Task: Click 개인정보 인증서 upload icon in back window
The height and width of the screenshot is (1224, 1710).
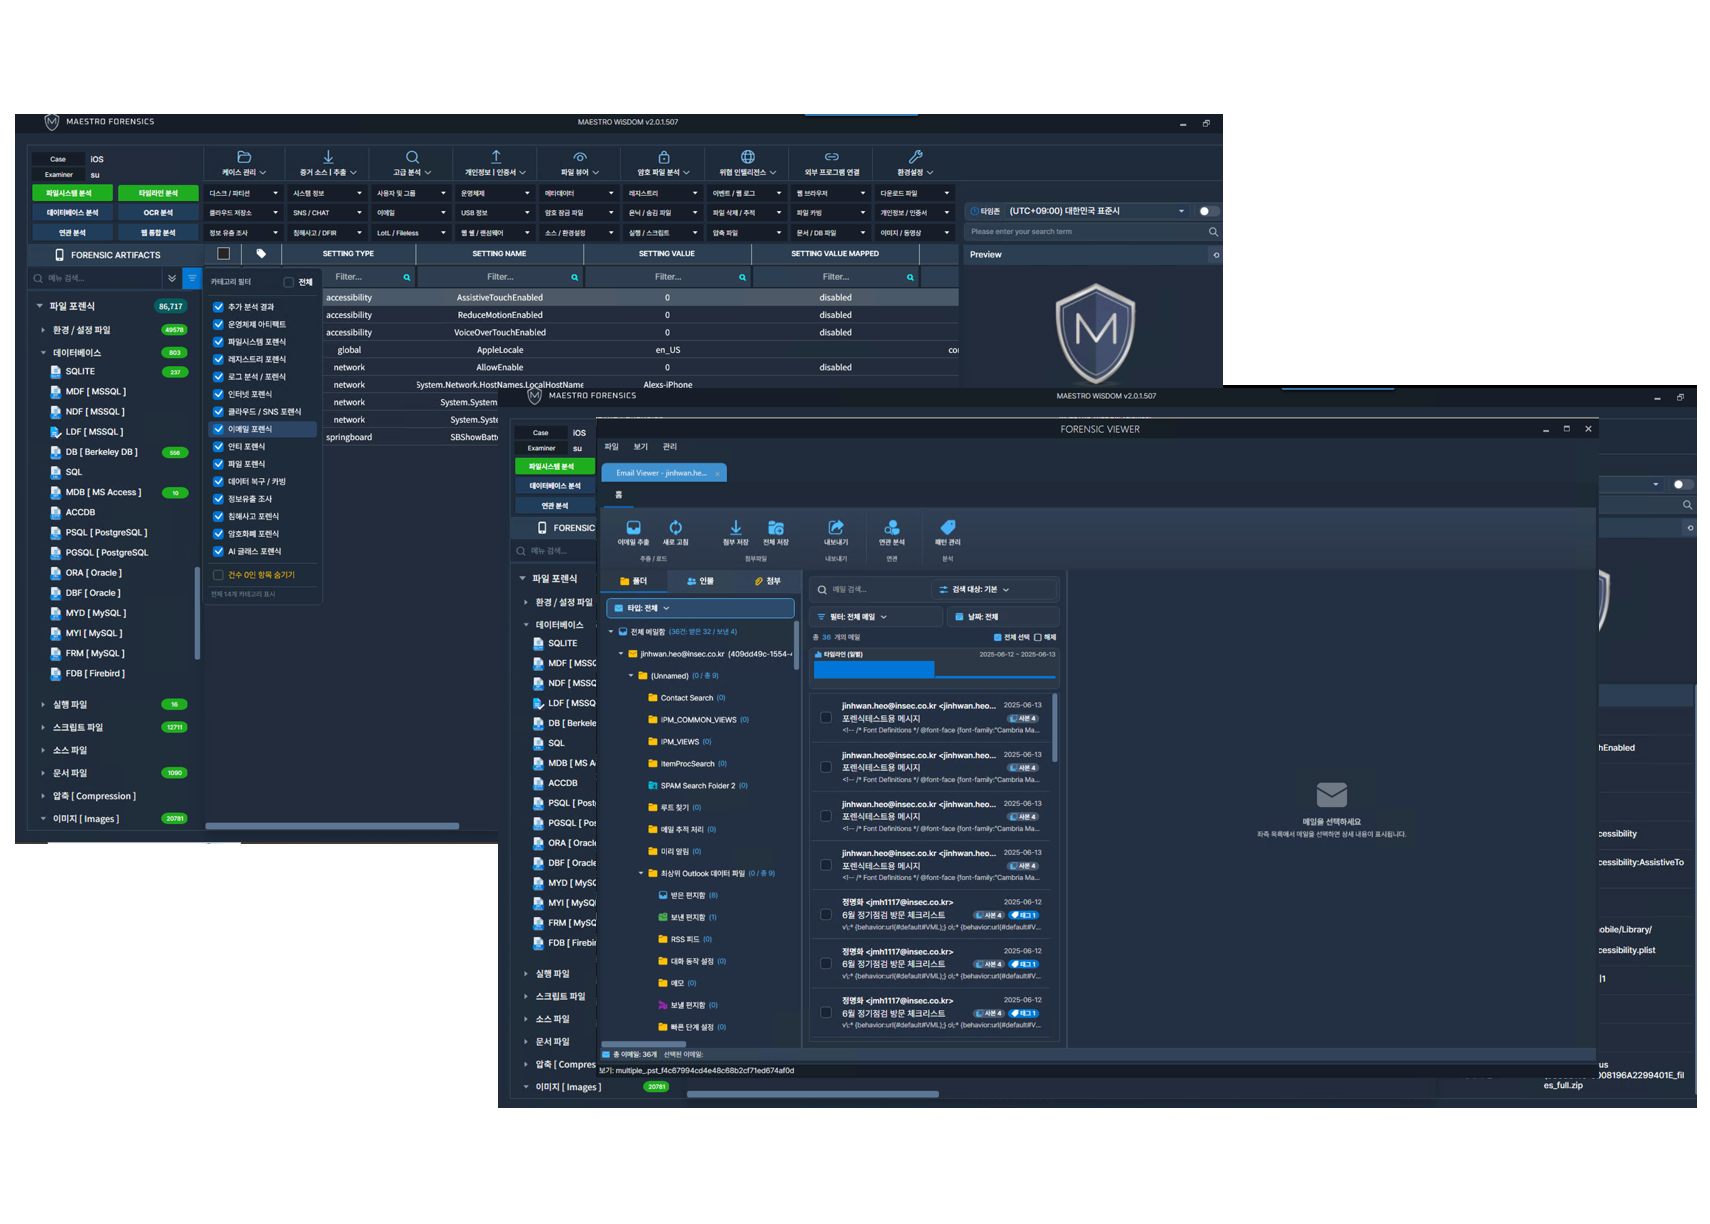Action: click(x=496, y=157)
